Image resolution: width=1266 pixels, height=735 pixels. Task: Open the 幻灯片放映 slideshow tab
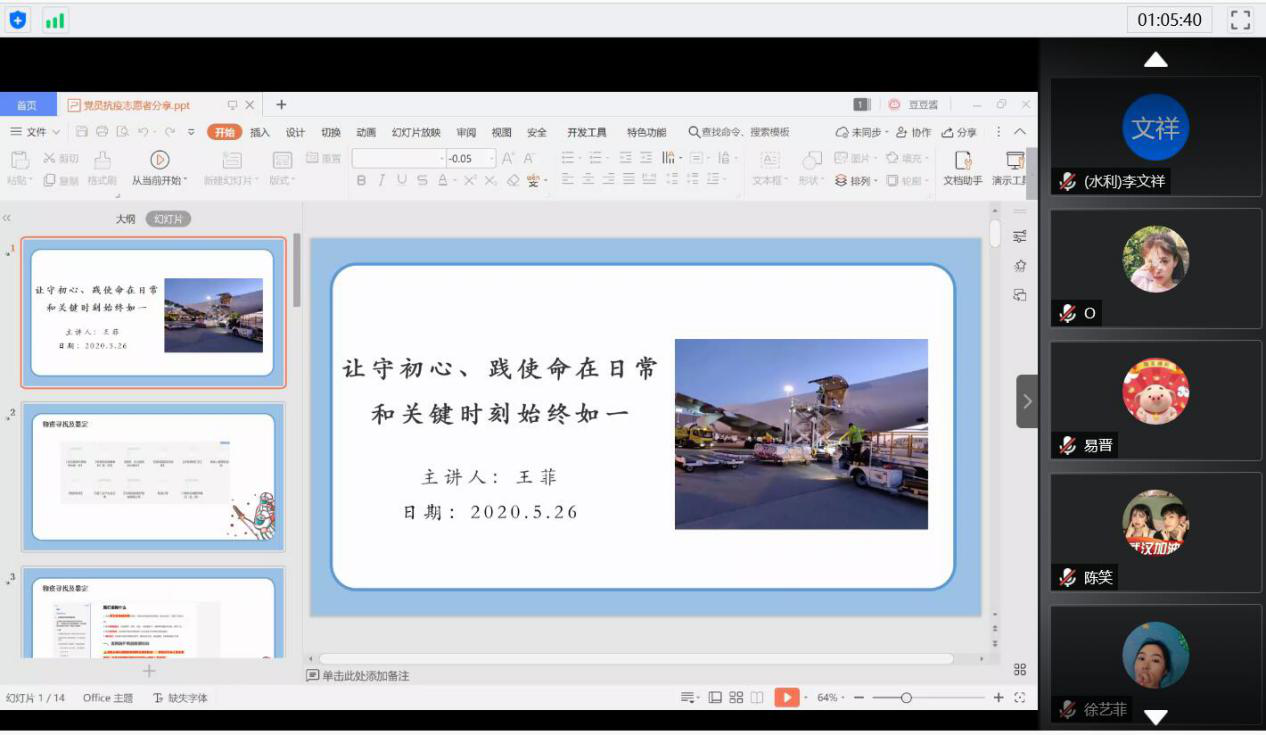point(416,132)
